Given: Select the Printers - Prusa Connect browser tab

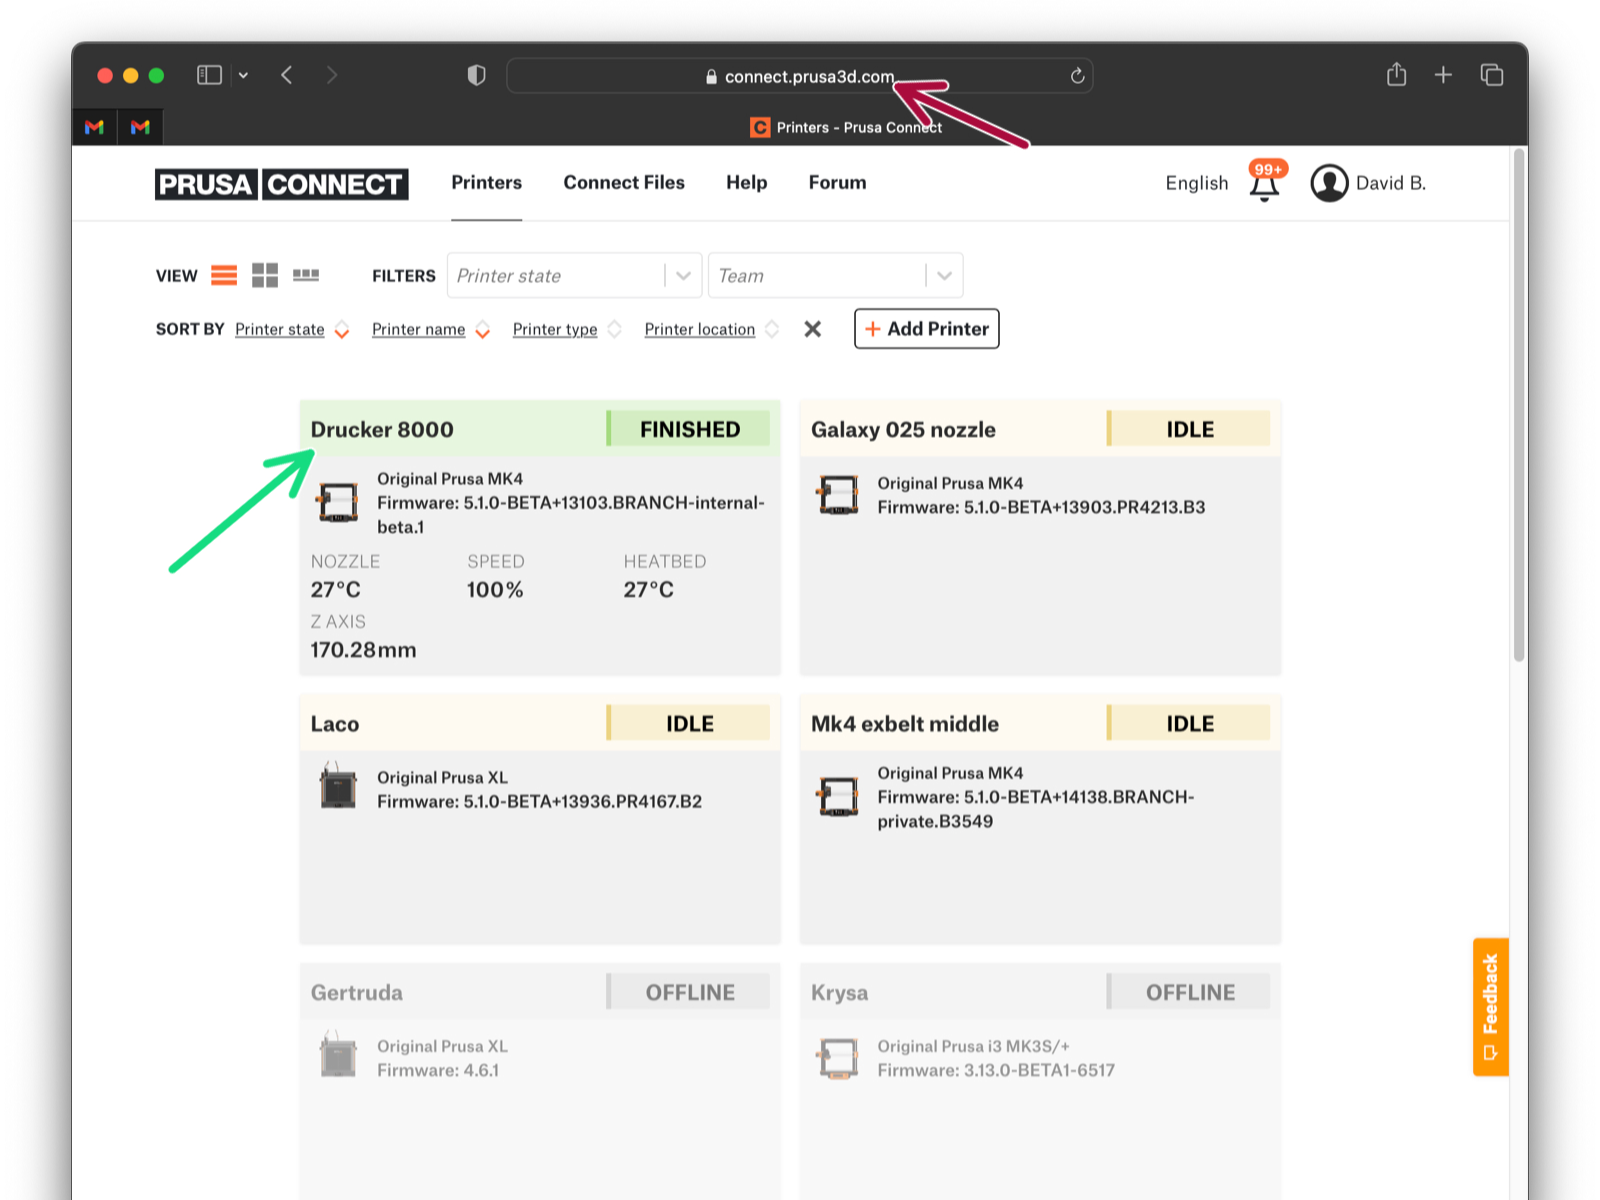Looking at the screenshot, I should pyautogui.click(x=846, y=127).
